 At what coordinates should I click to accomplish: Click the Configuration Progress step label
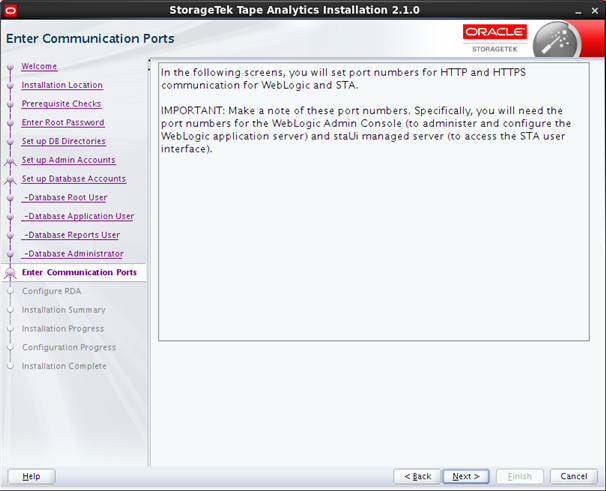[x=69, y=348]
